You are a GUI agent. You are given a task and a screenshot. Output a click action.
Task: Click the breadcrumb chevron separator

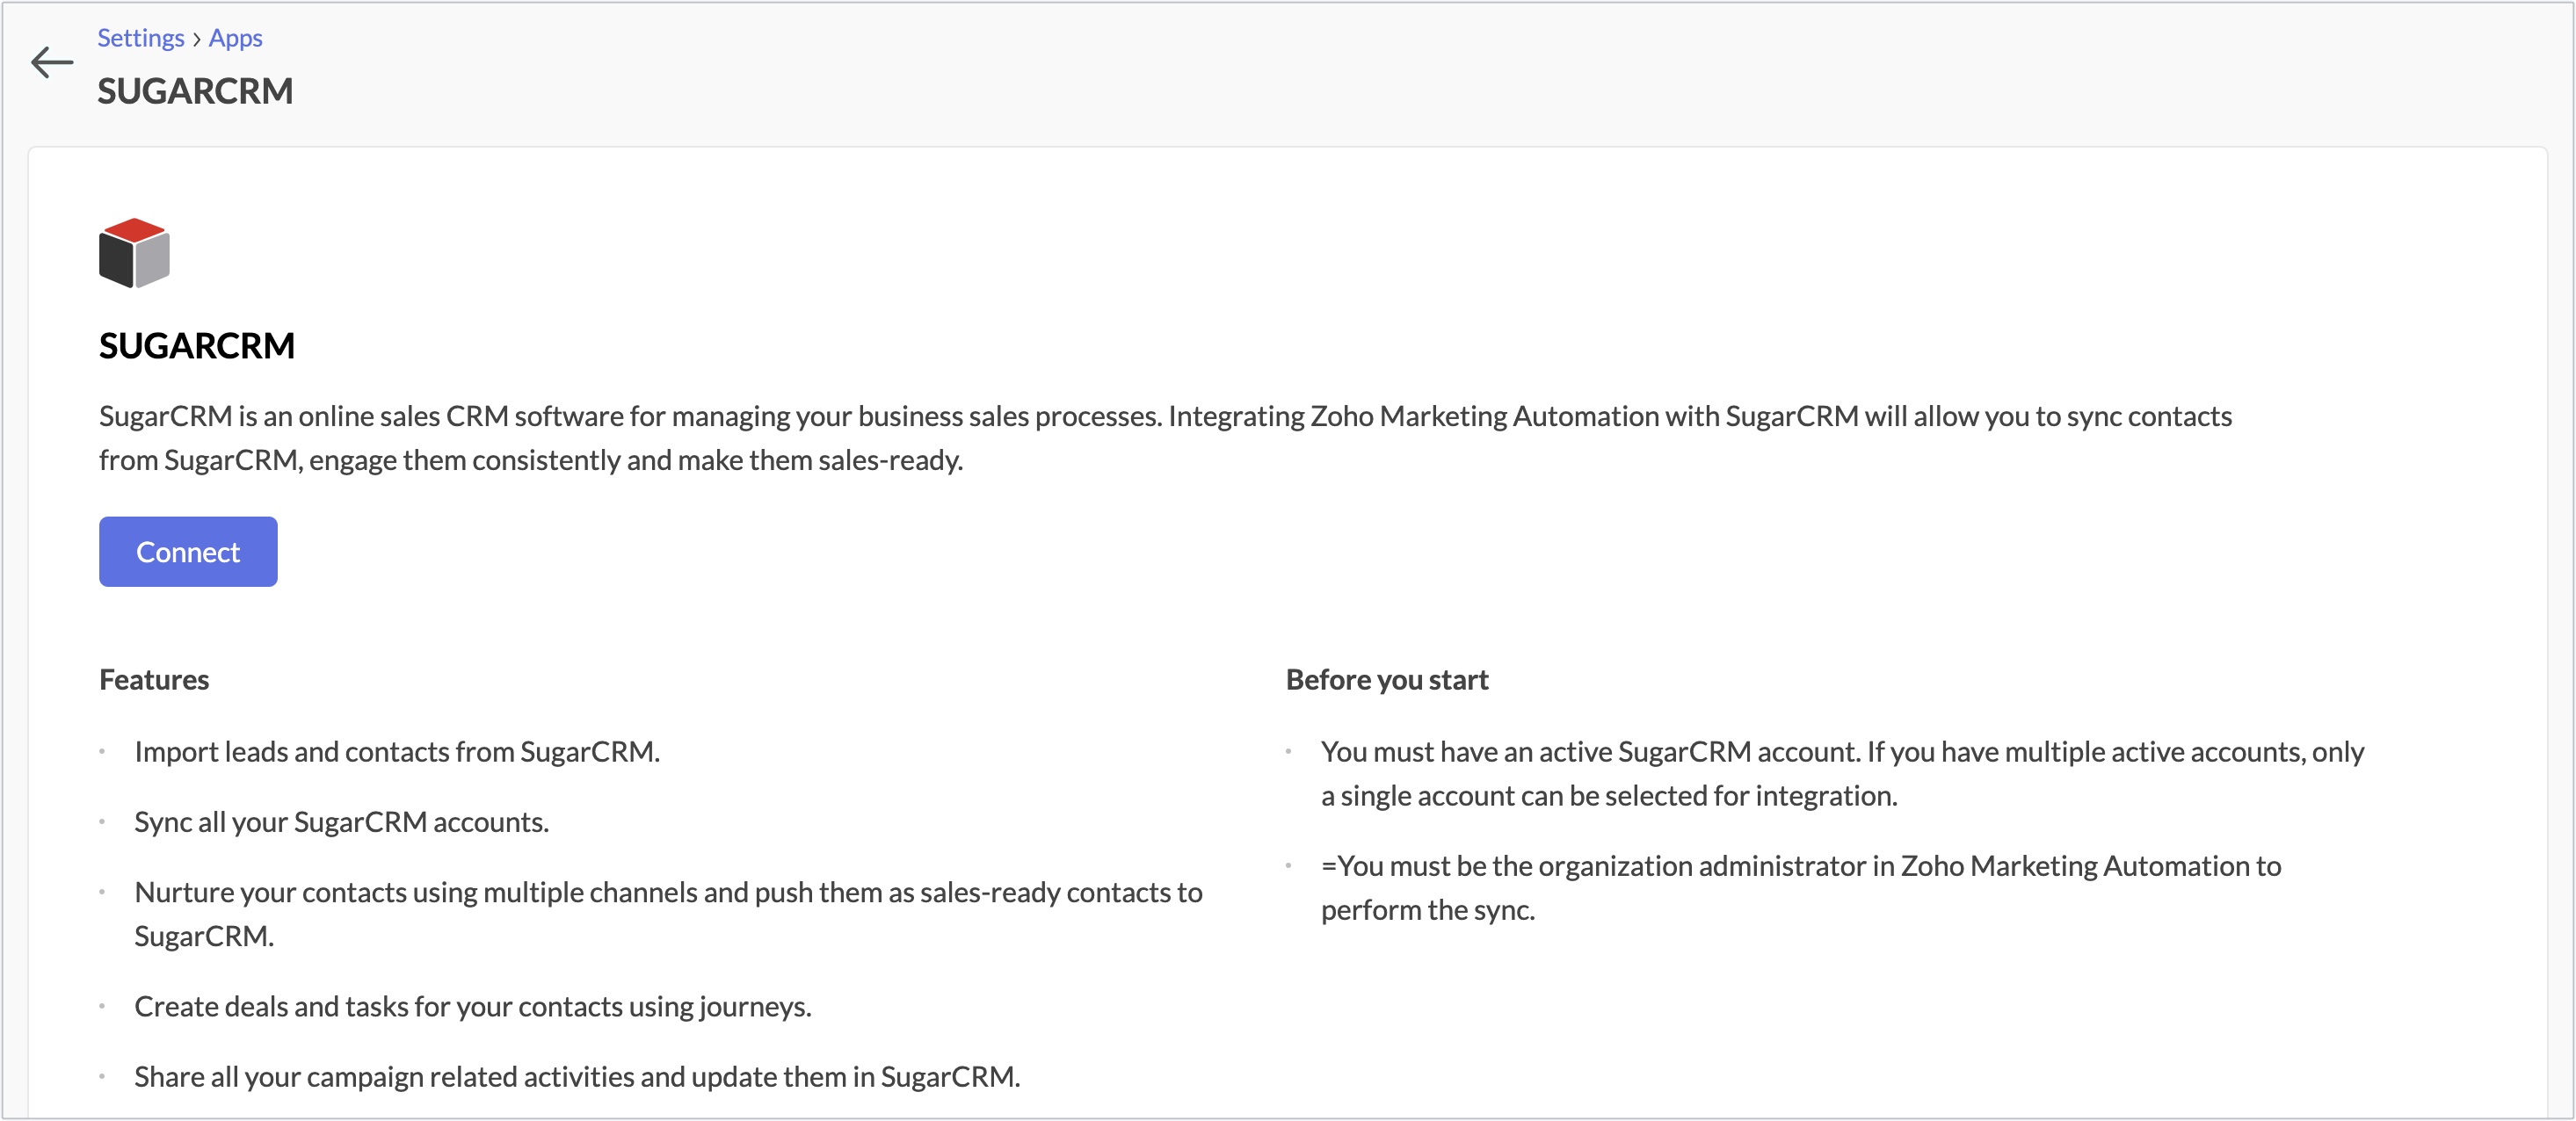(x=196, y=38)
